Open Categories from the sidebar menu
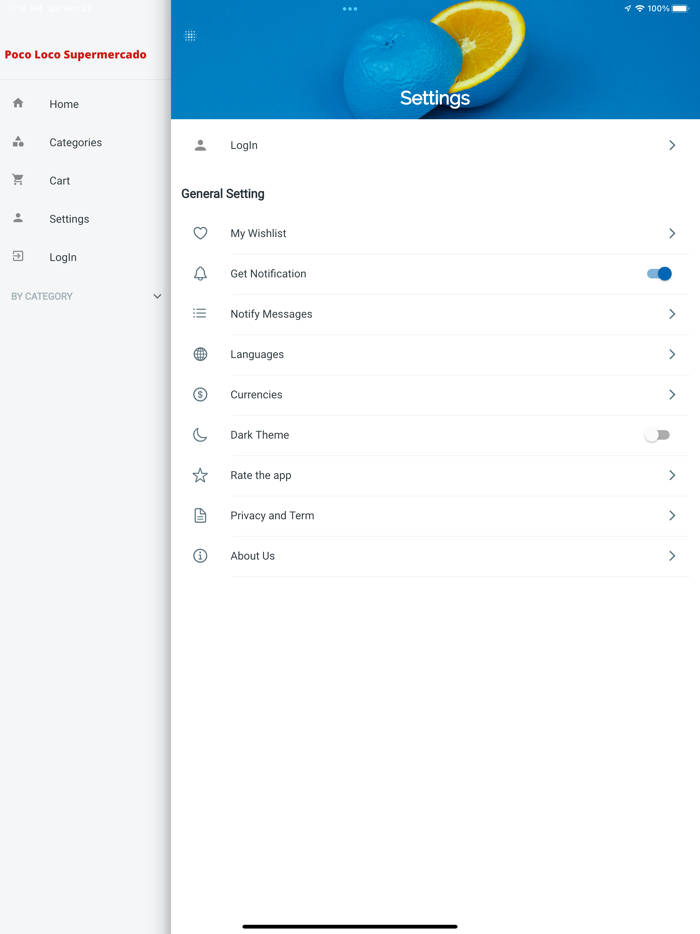The image size is (700, 934). (75, 143)
